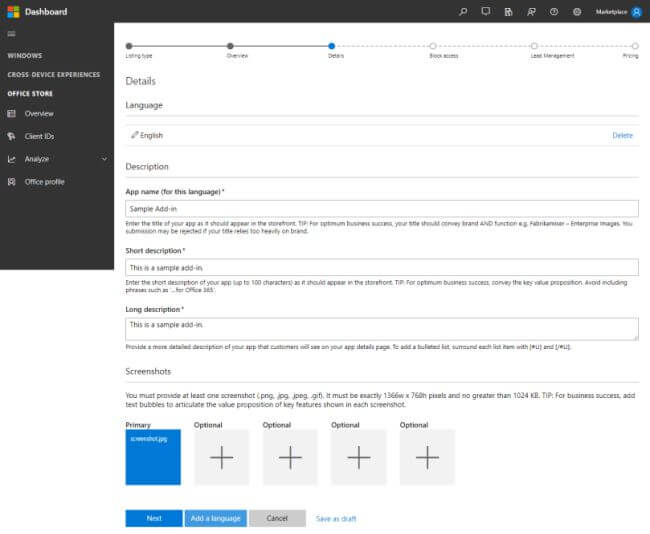Jump to the Block access step
Image resolution: width=650 pixels, height=534 pixels.
pos(433,46)
